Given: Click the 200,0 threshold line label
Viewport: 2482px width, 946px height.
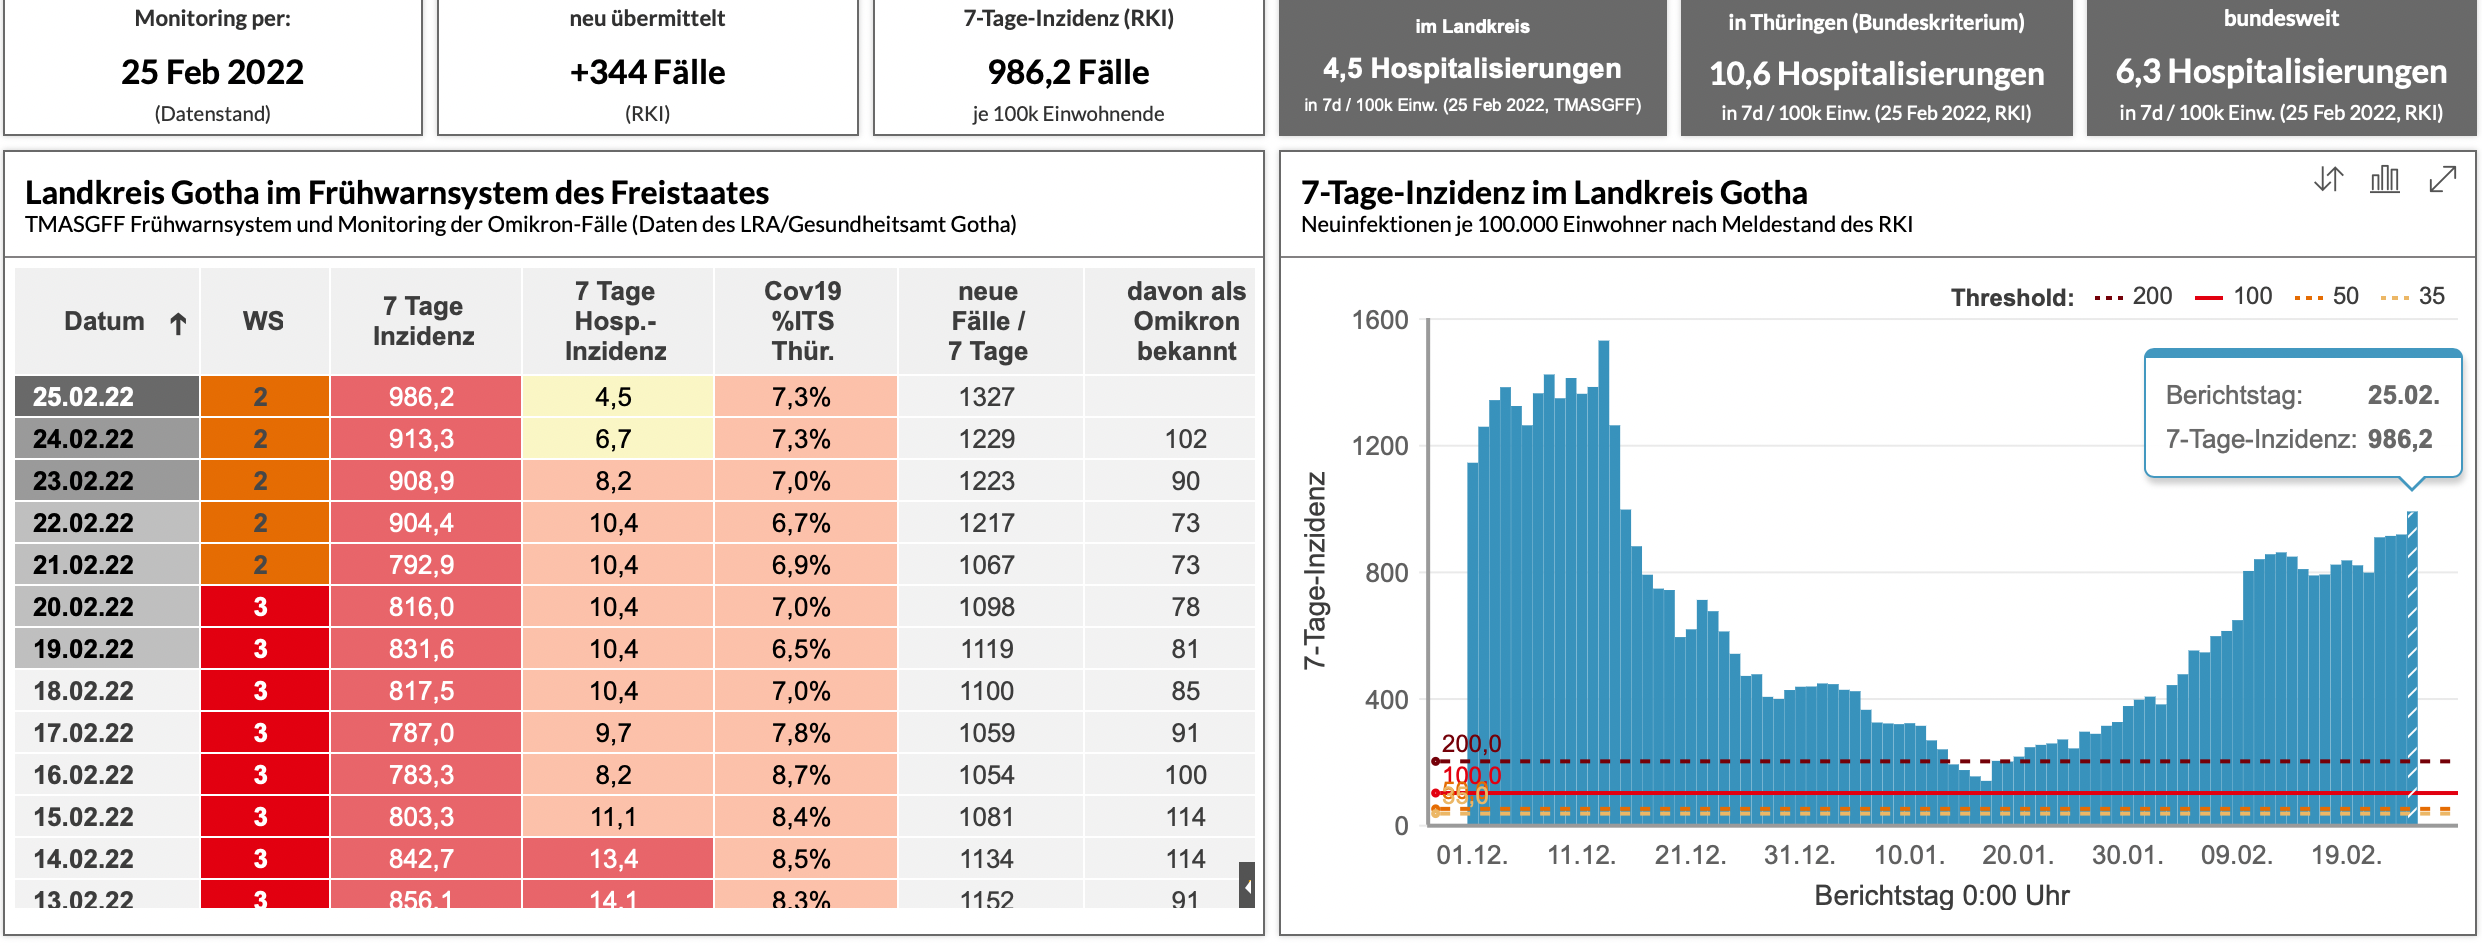Looking at the screenshot, I should (x=1471, y=743).
